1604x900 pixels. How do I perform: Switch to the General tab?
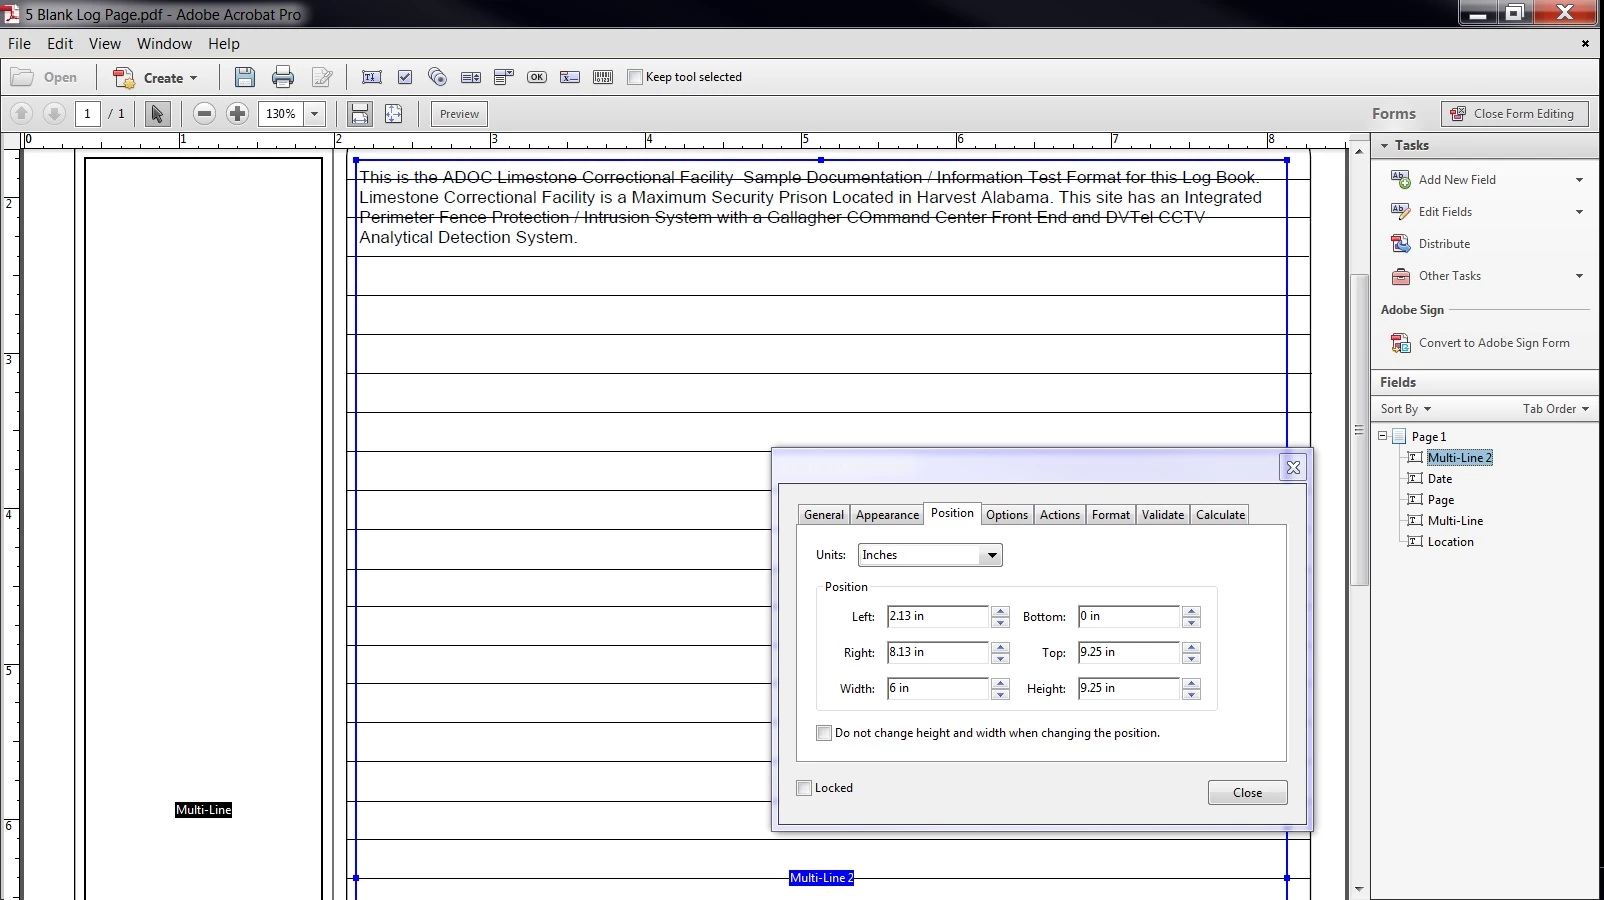click(824, 515)
